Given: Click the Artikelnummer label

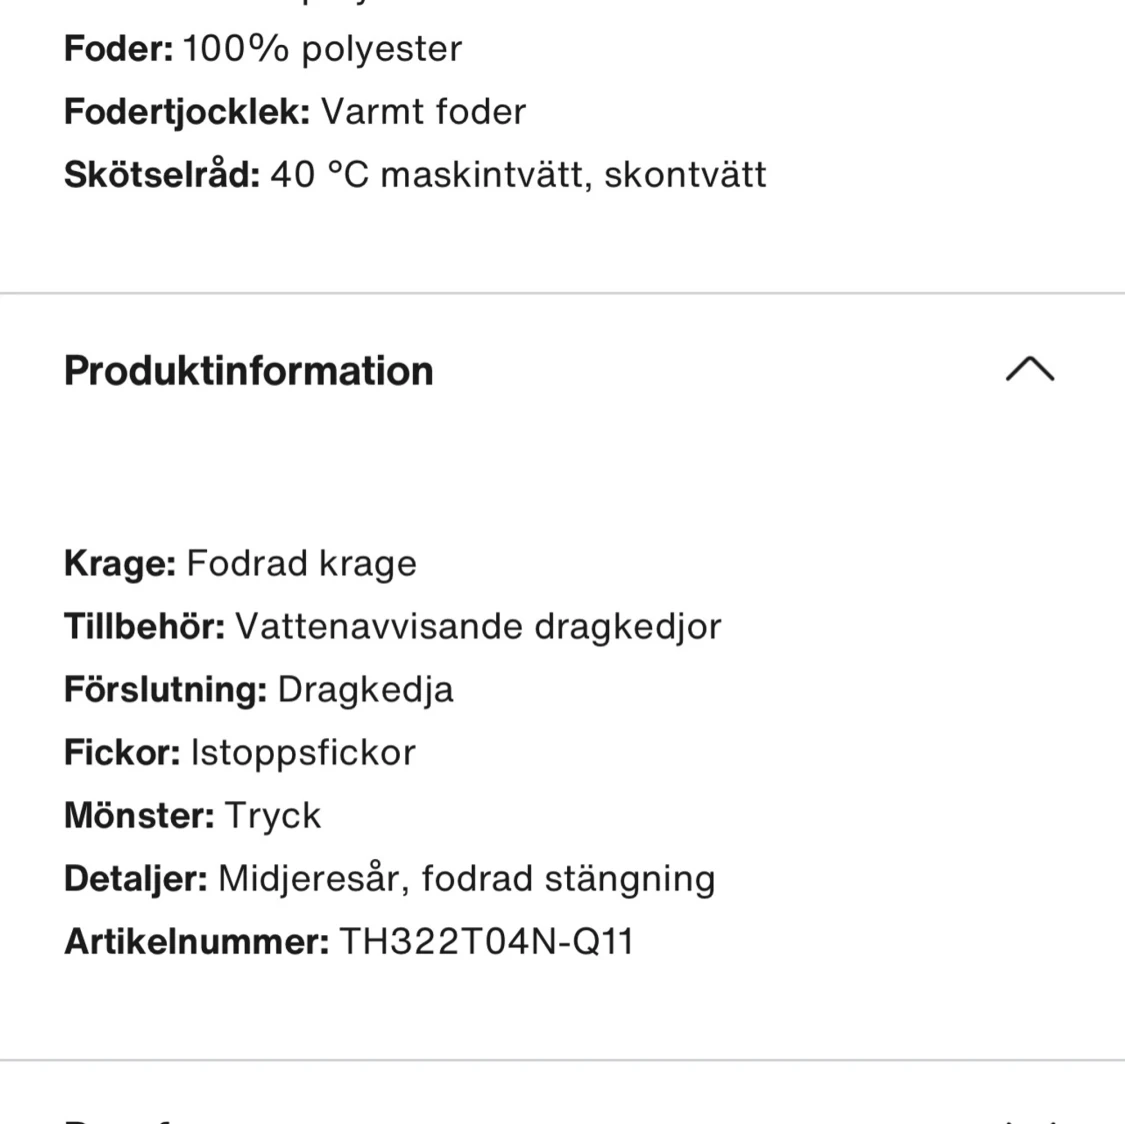Looking at the screenshot, I should (x=196, y=942).
